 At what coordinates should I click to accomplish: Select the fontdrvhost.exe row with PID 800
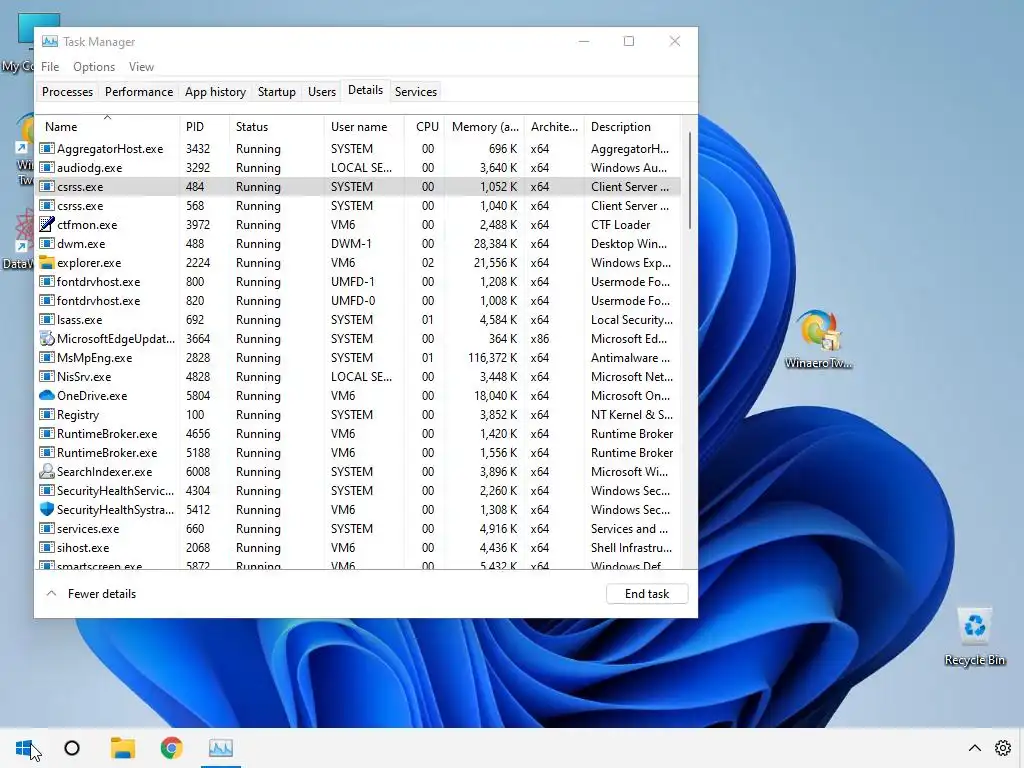tap(359, 281)
